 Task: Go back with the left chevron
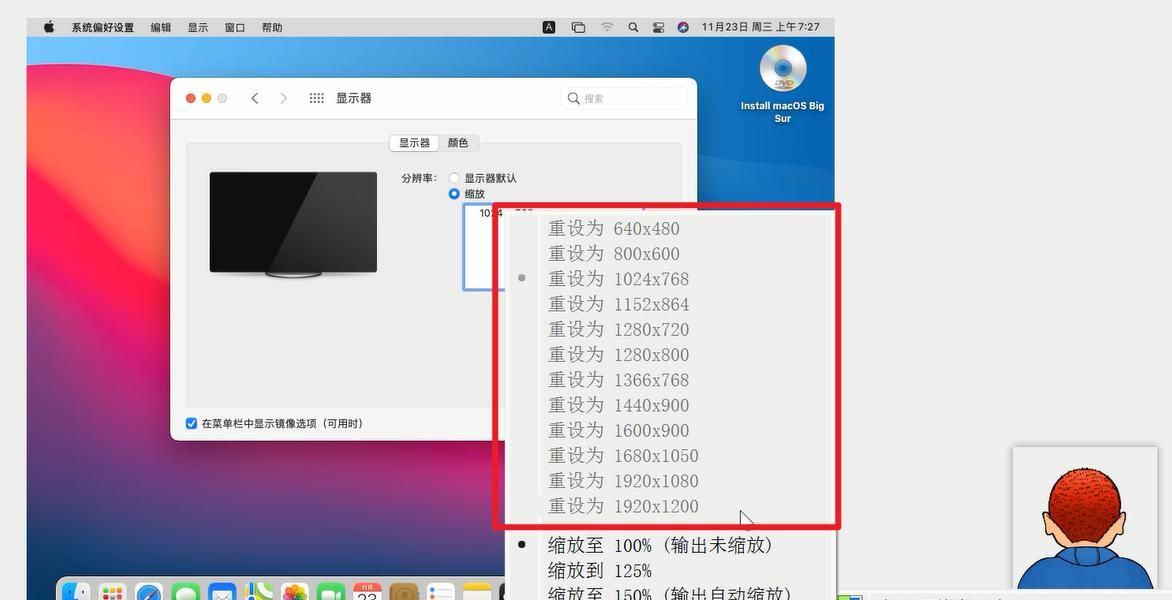[255, 98]
